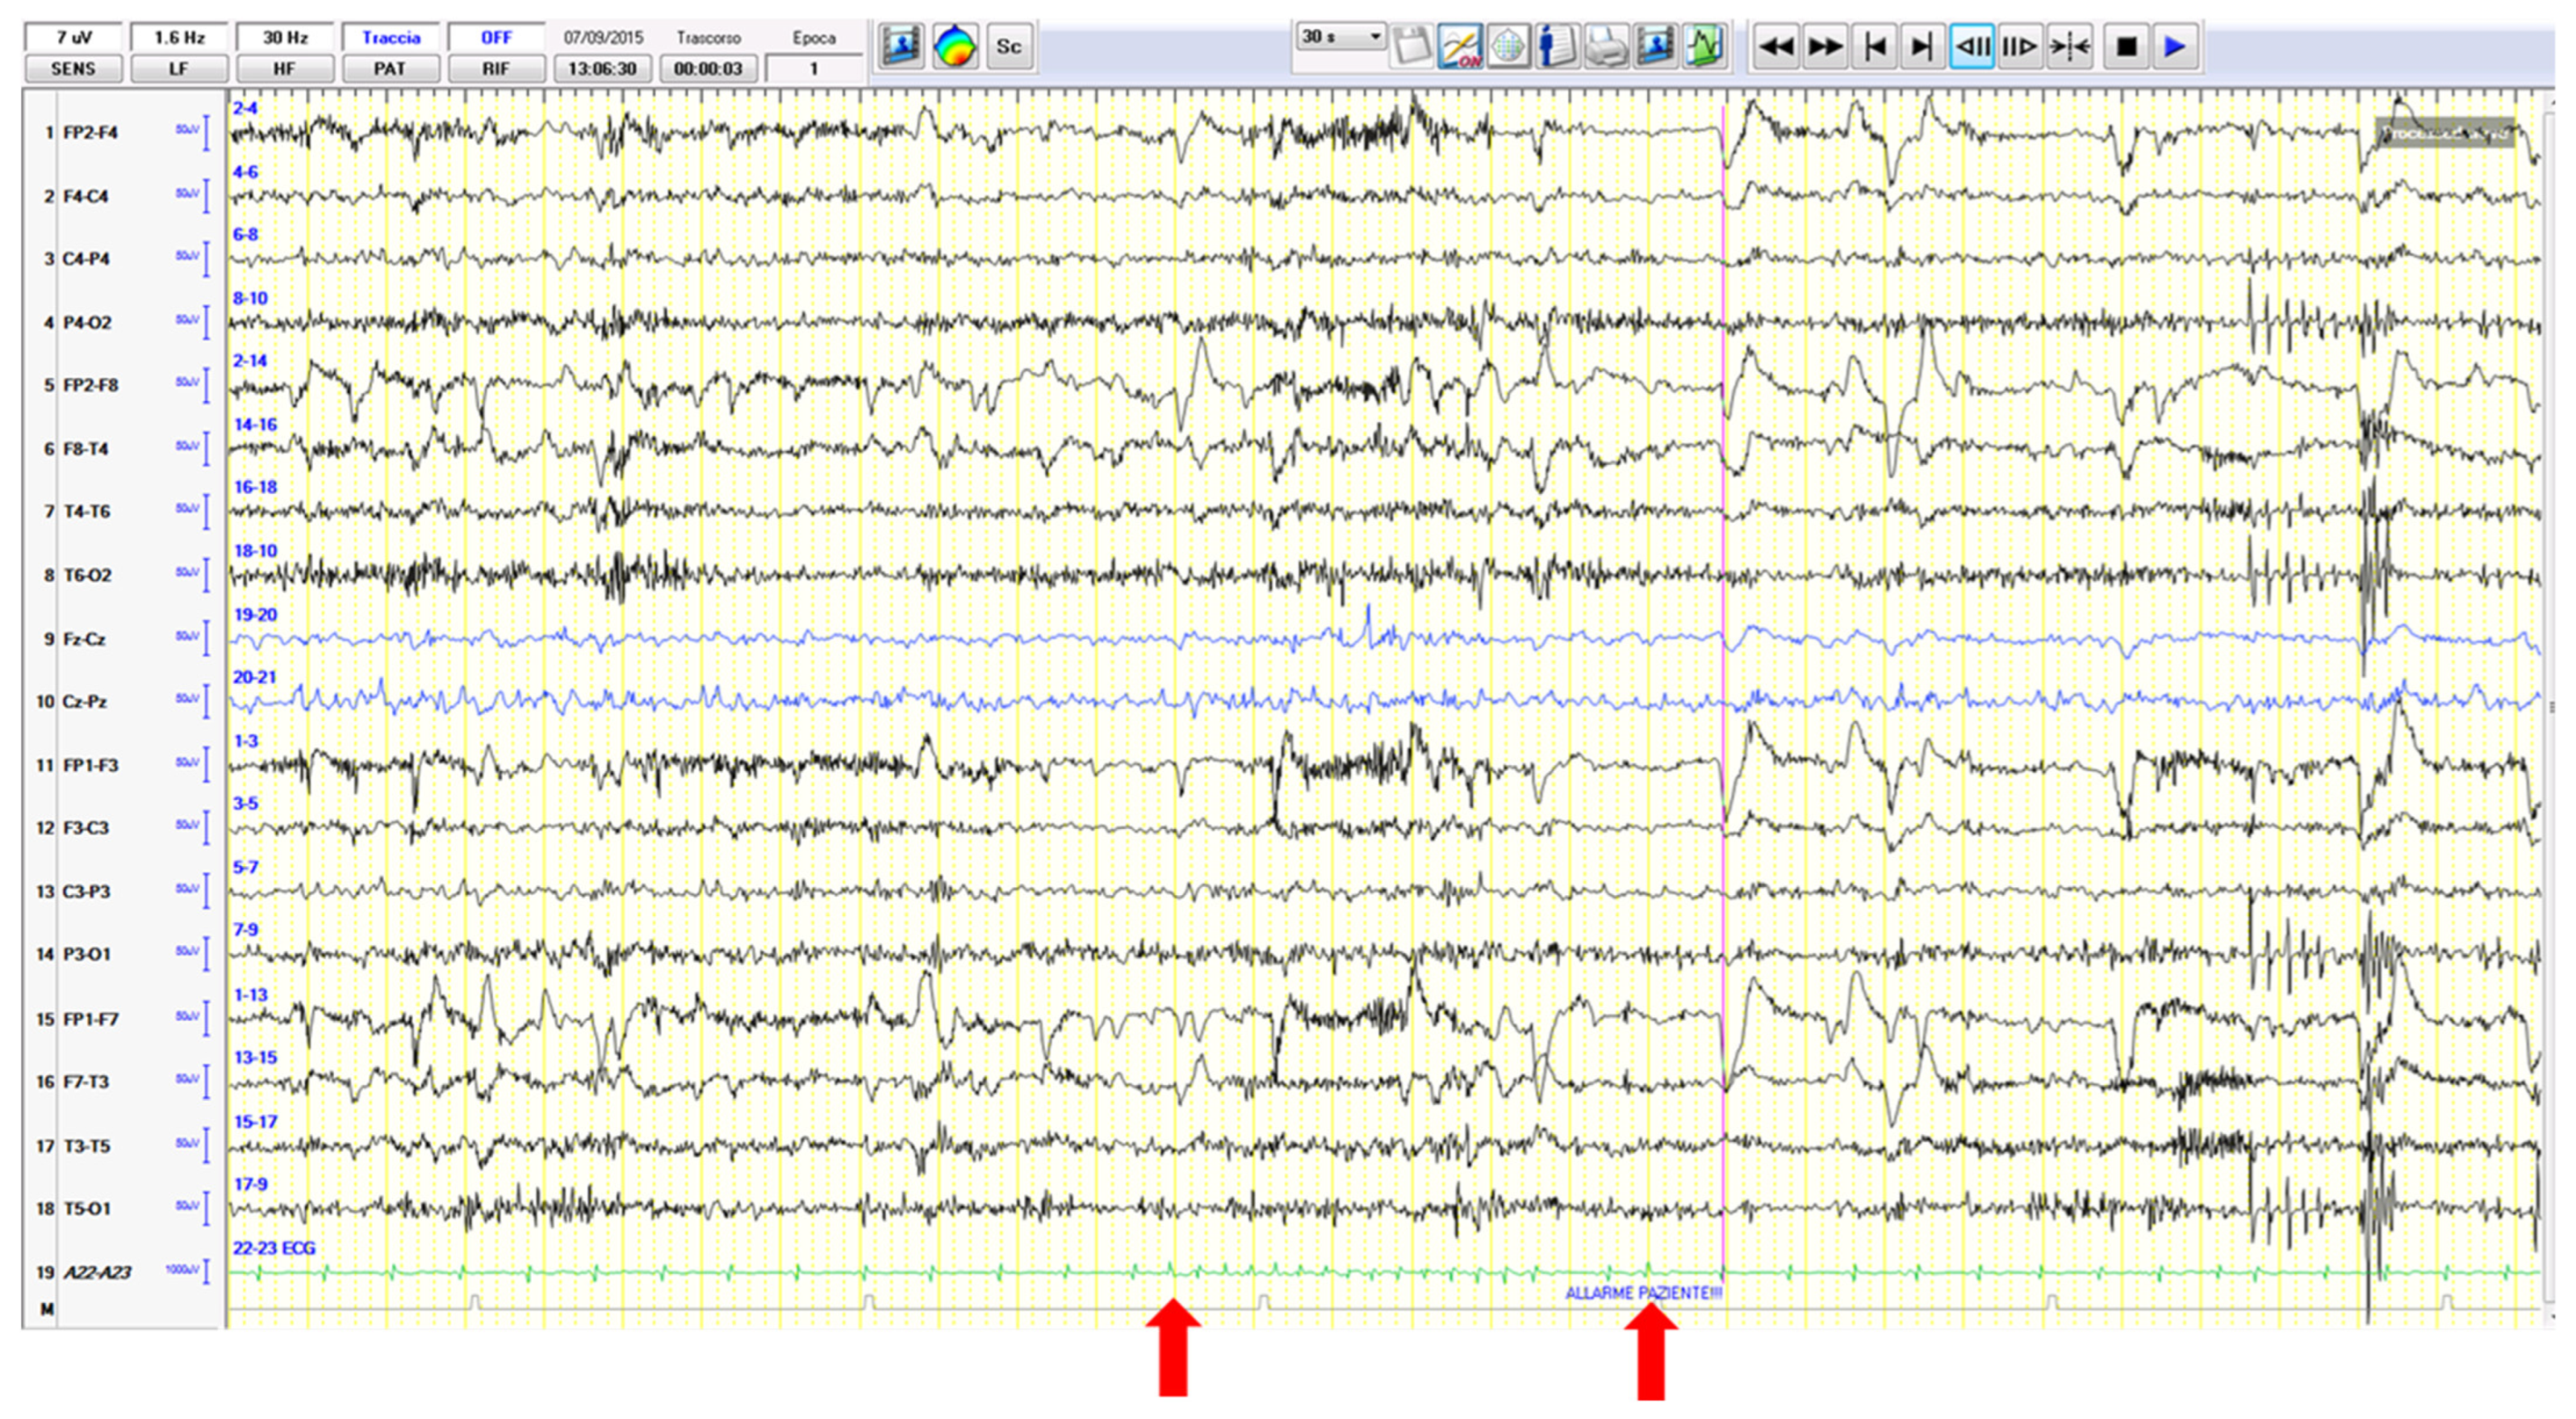Click the video film strip icon at left
Viewport: 2576px width, 1419px height.
pyautogui.click(x=901, y=47)
